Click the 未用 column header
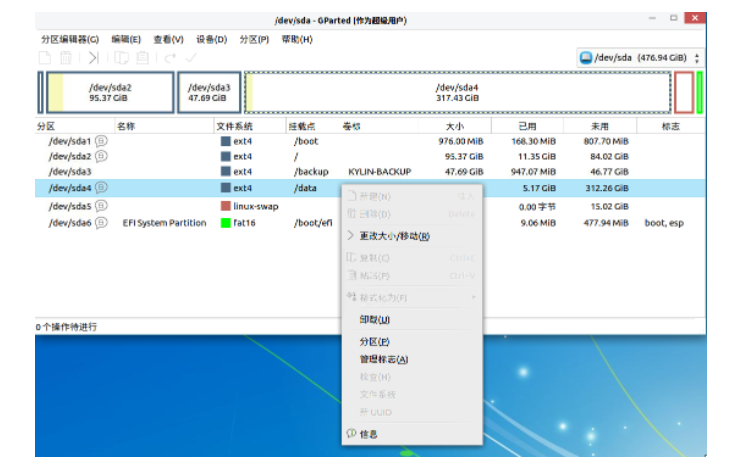 (600, 126)
